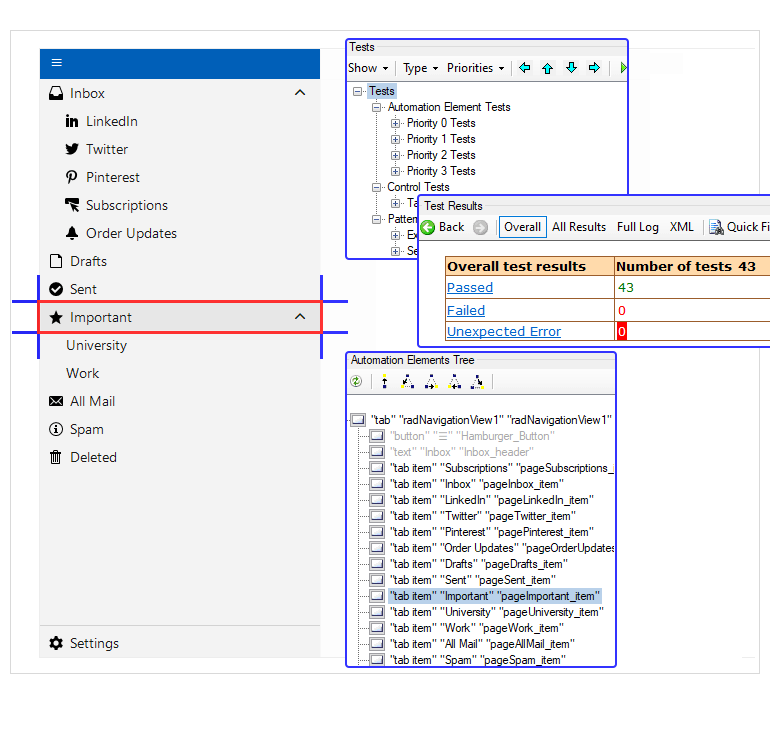Image resolution: width=770 pixels, height=734 pixels.
Task: Click the down arrow in Tests toolbar
Action: click(x=571, y=67)
